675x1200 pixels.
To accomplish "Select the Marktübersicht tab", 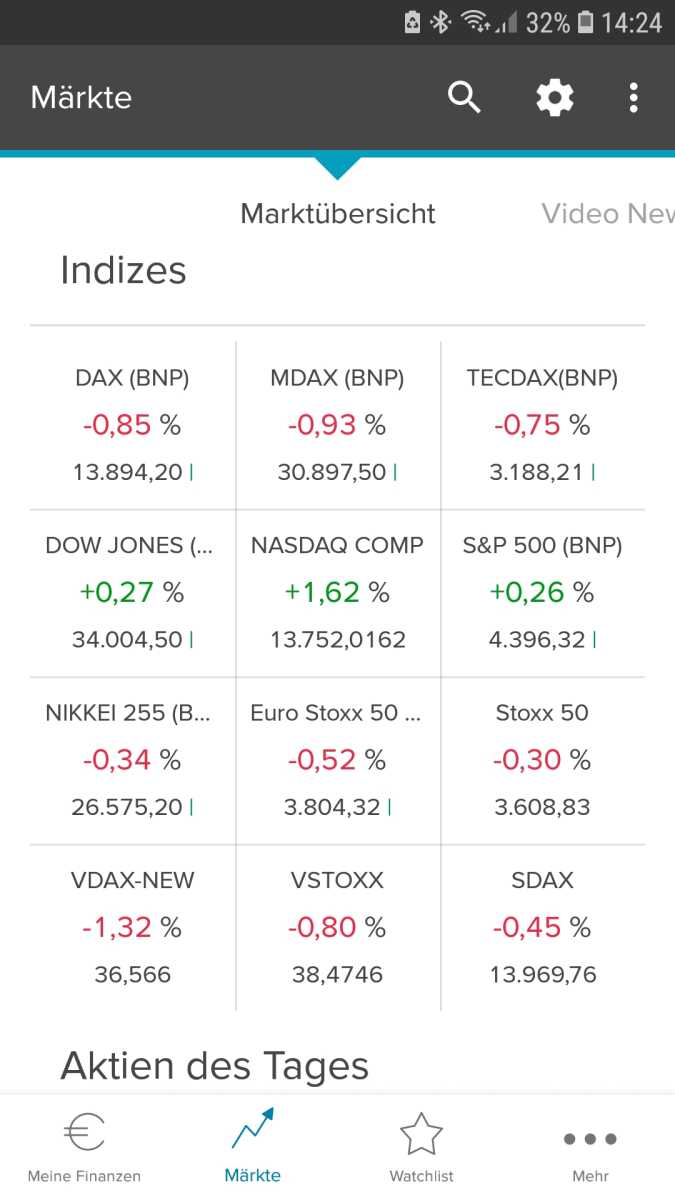I will (x=338, y=213).
